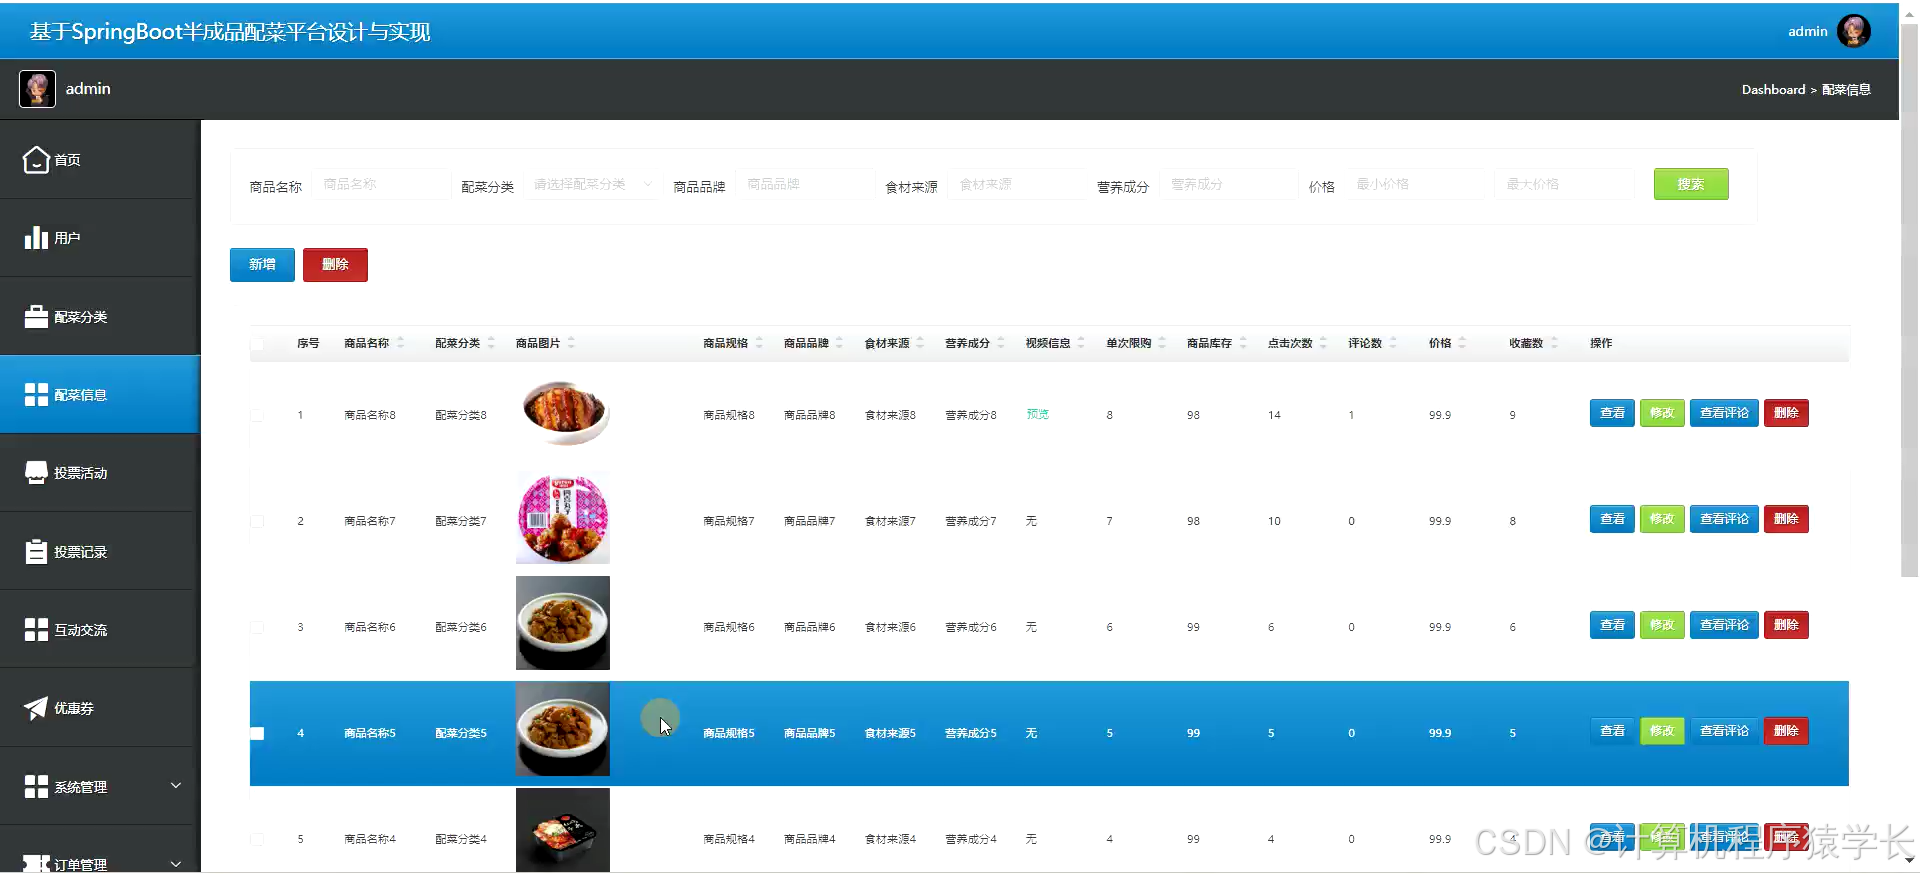Click the clipboard icon for 投票记录
The height and width of the screenshot is (874, 1920).
[36, 551]
